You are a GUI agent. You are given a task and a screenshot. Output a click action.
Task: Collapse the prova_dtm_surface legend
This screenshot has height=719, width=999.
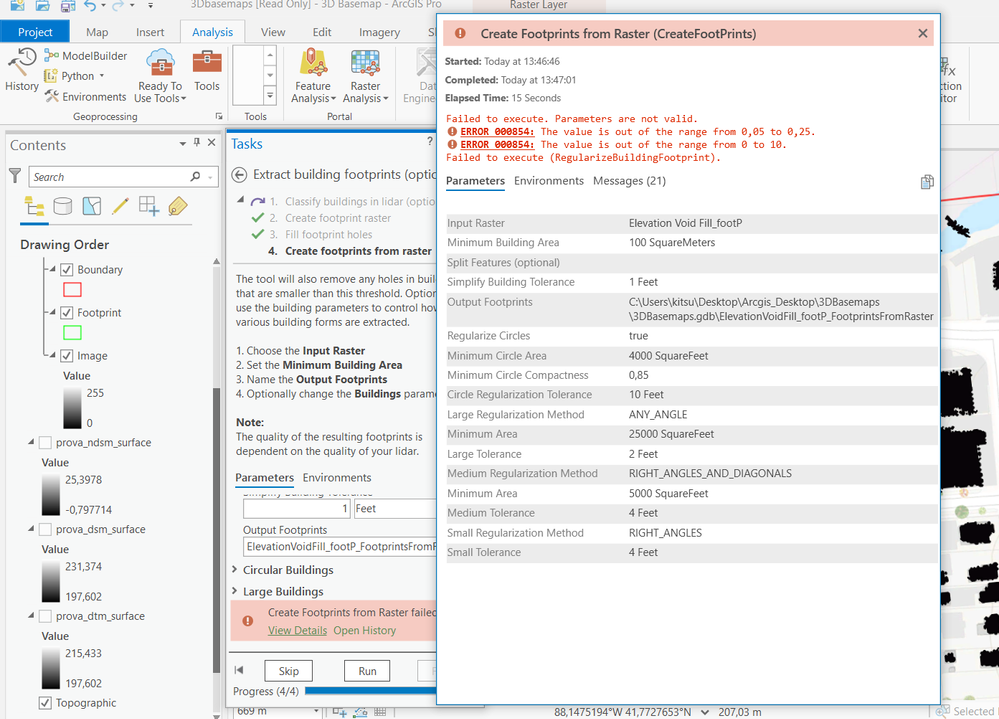[31, 615]
